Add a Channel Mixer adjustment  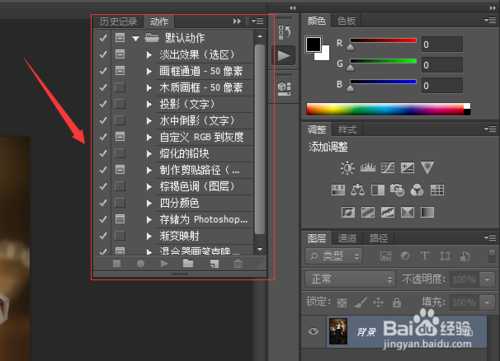[x=417, y=190]
